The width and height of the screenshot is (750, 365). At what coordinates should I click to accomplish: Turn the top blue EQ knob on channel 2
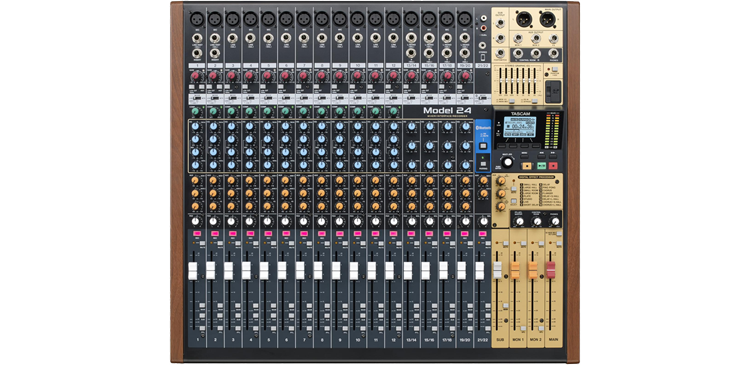[x=214, y=127]
